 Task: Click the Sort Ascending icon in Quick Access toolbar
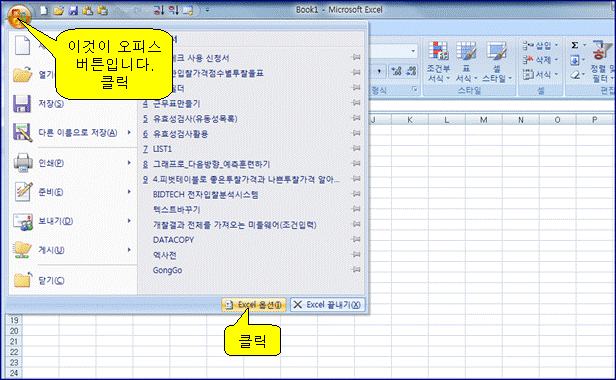point(159,10)
